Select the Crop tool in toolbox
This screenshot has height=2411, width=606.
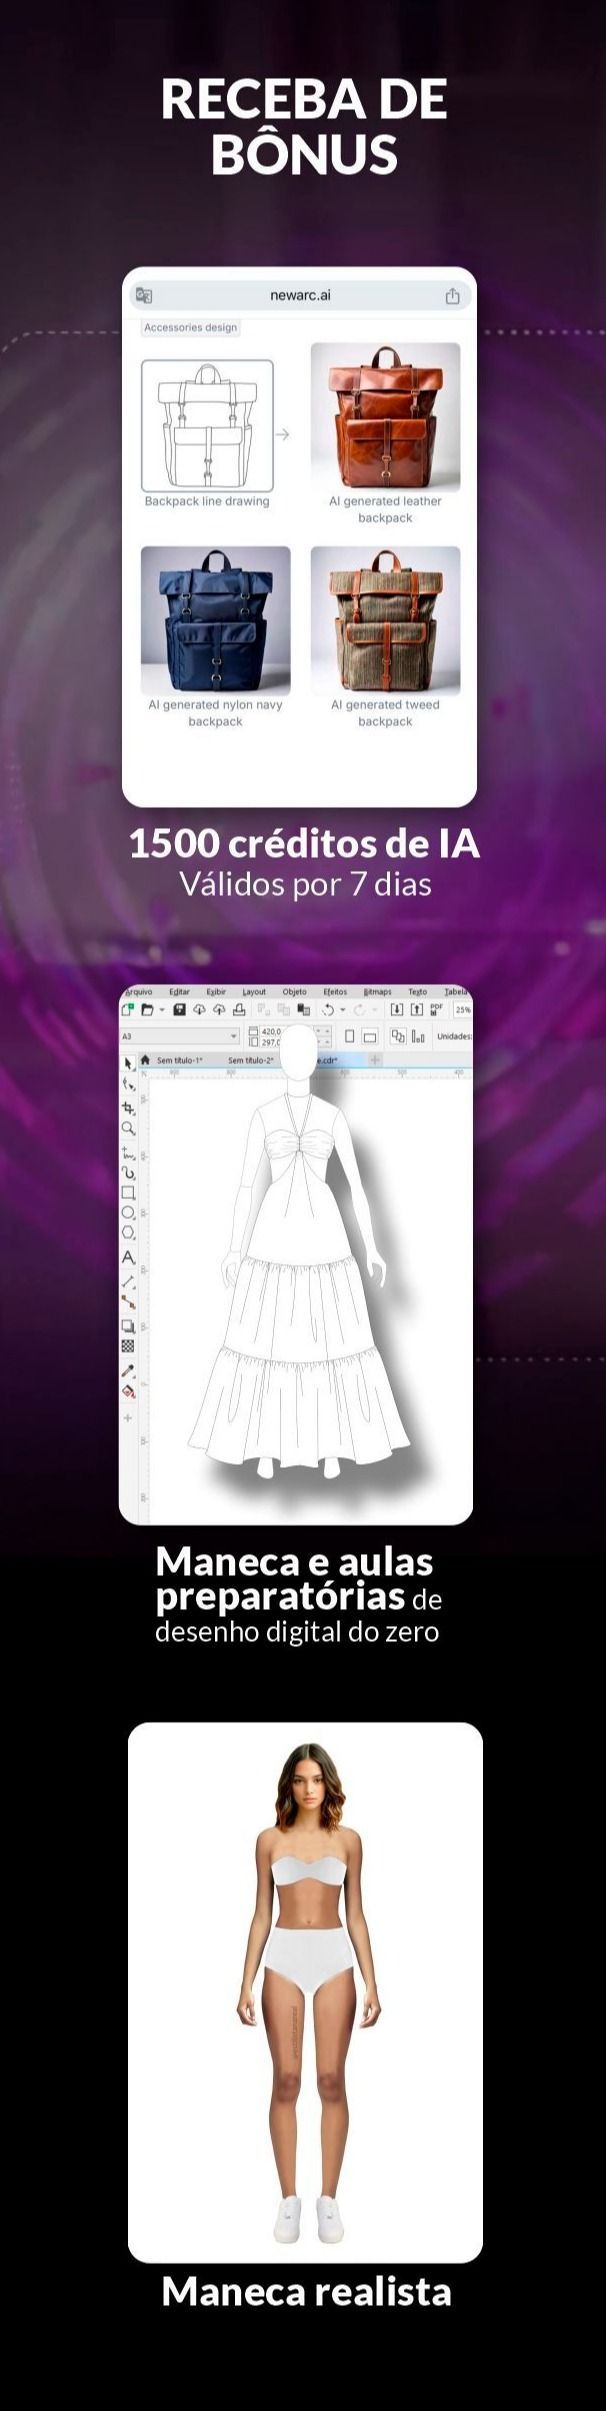tap(128, 1107)
